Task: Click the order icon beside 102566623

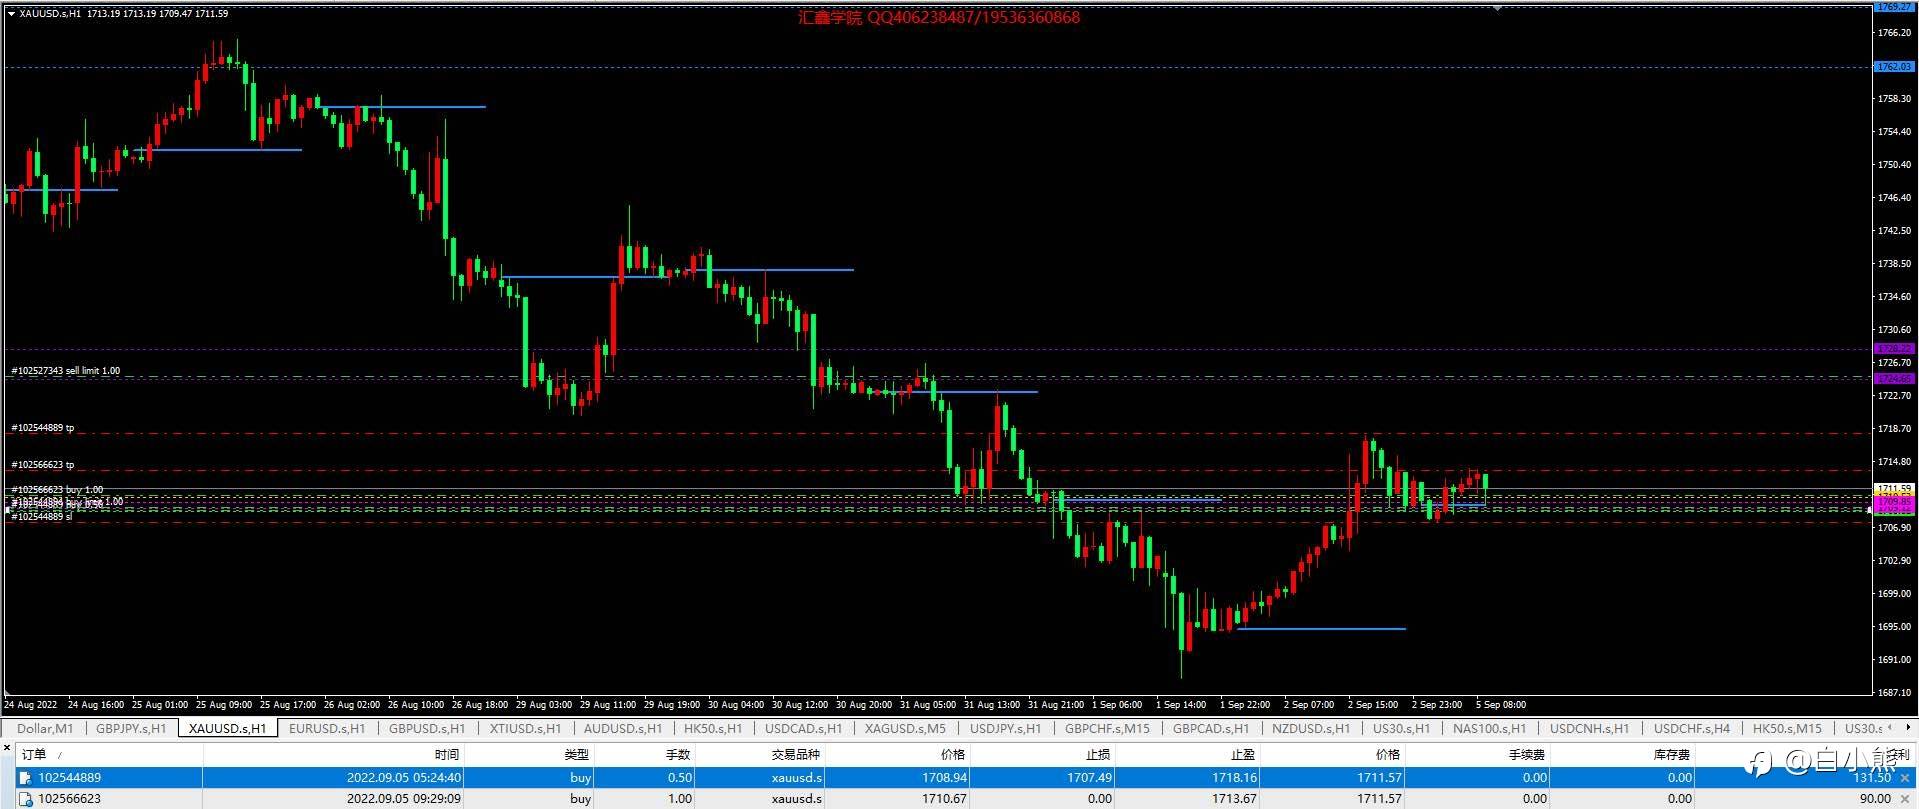Action: click(x=26, y=799)
